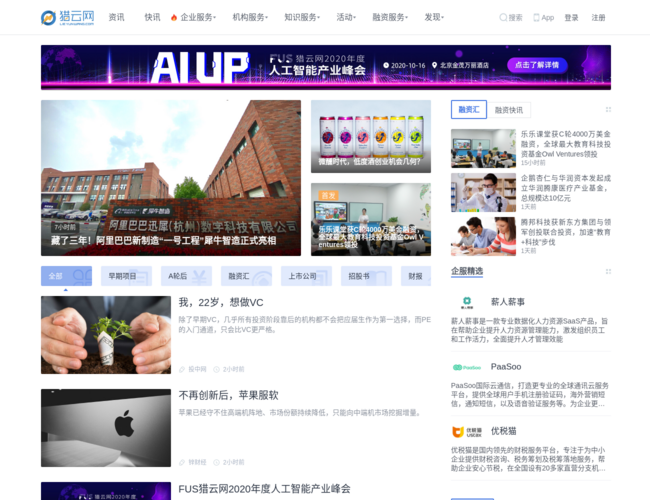Image resolution: width=650 pixels, height=500 pixels.
Task: Select the 融资汇 sidebar tab
Action: (x=469, y=109)
